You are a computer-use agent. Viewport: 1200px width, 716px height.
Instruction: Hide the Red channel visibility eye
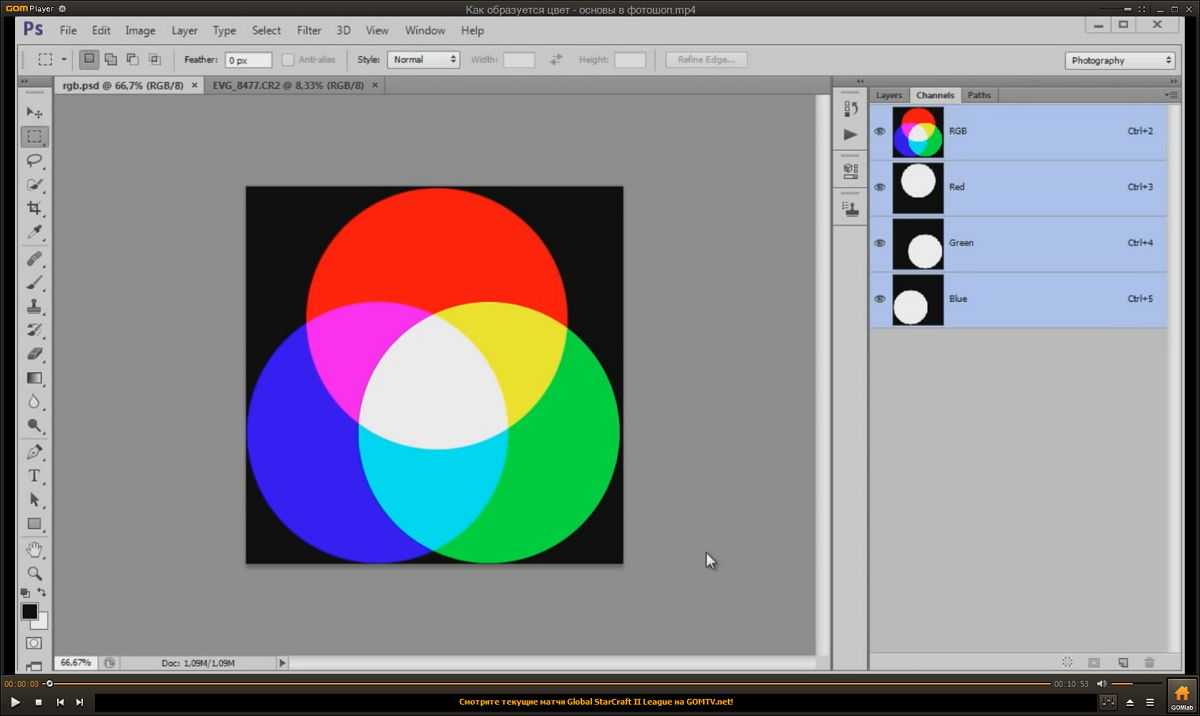[x=880, y=187]
